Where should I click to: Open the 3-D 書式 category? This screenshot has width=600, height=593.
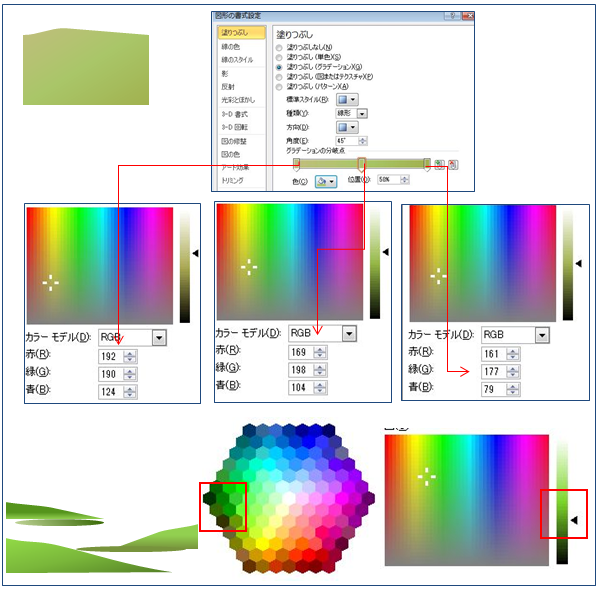point(234,114)
